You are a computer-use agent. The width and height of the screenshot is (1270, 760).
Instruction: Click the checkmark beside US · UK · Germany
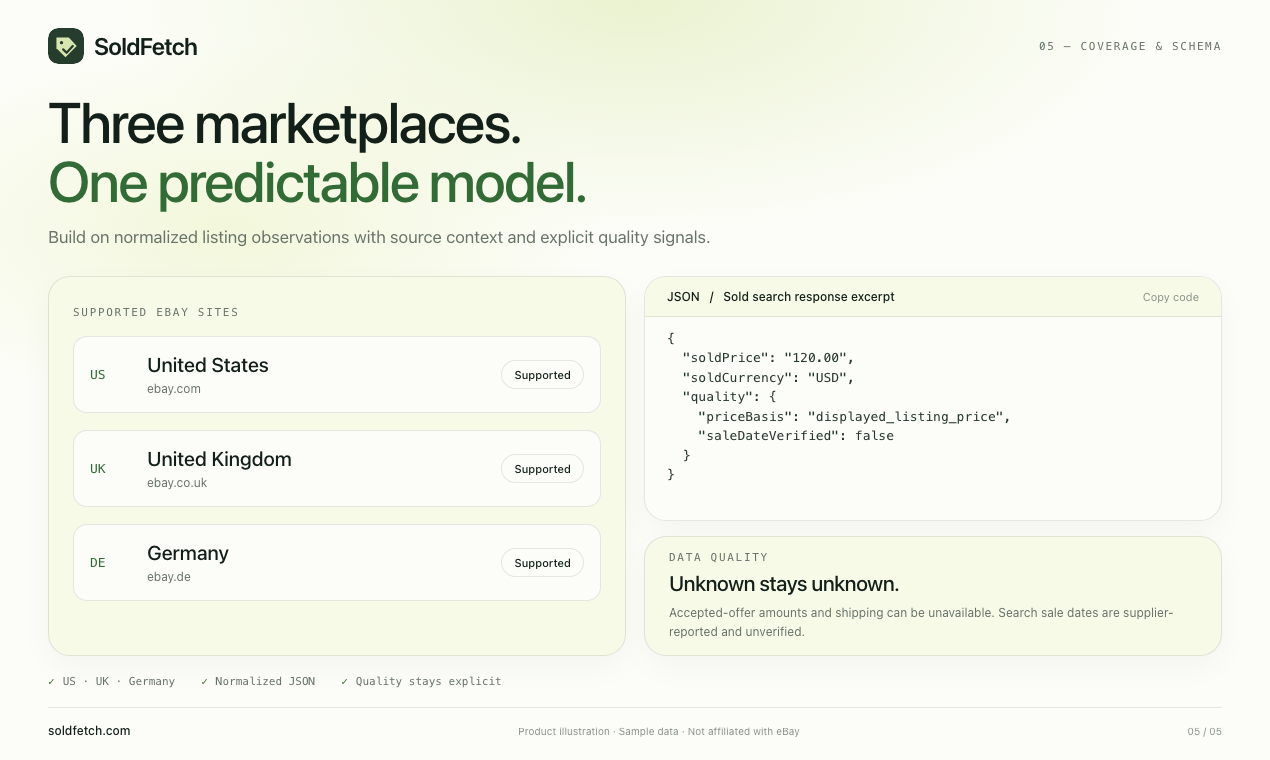(52, 681)
